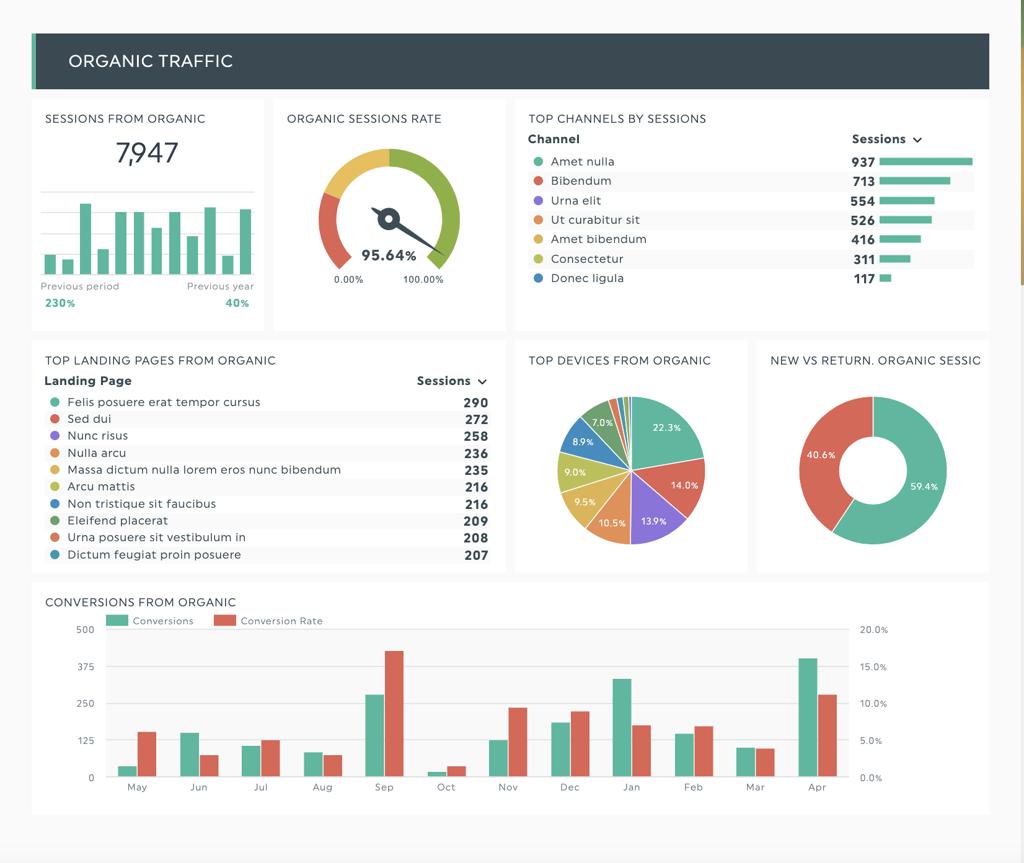Image resolution: width=1024 pixels, height=863 pixels.
Task: Toggle the Conversions legend item
Action: pyautogui.click(x=150, y=621)
